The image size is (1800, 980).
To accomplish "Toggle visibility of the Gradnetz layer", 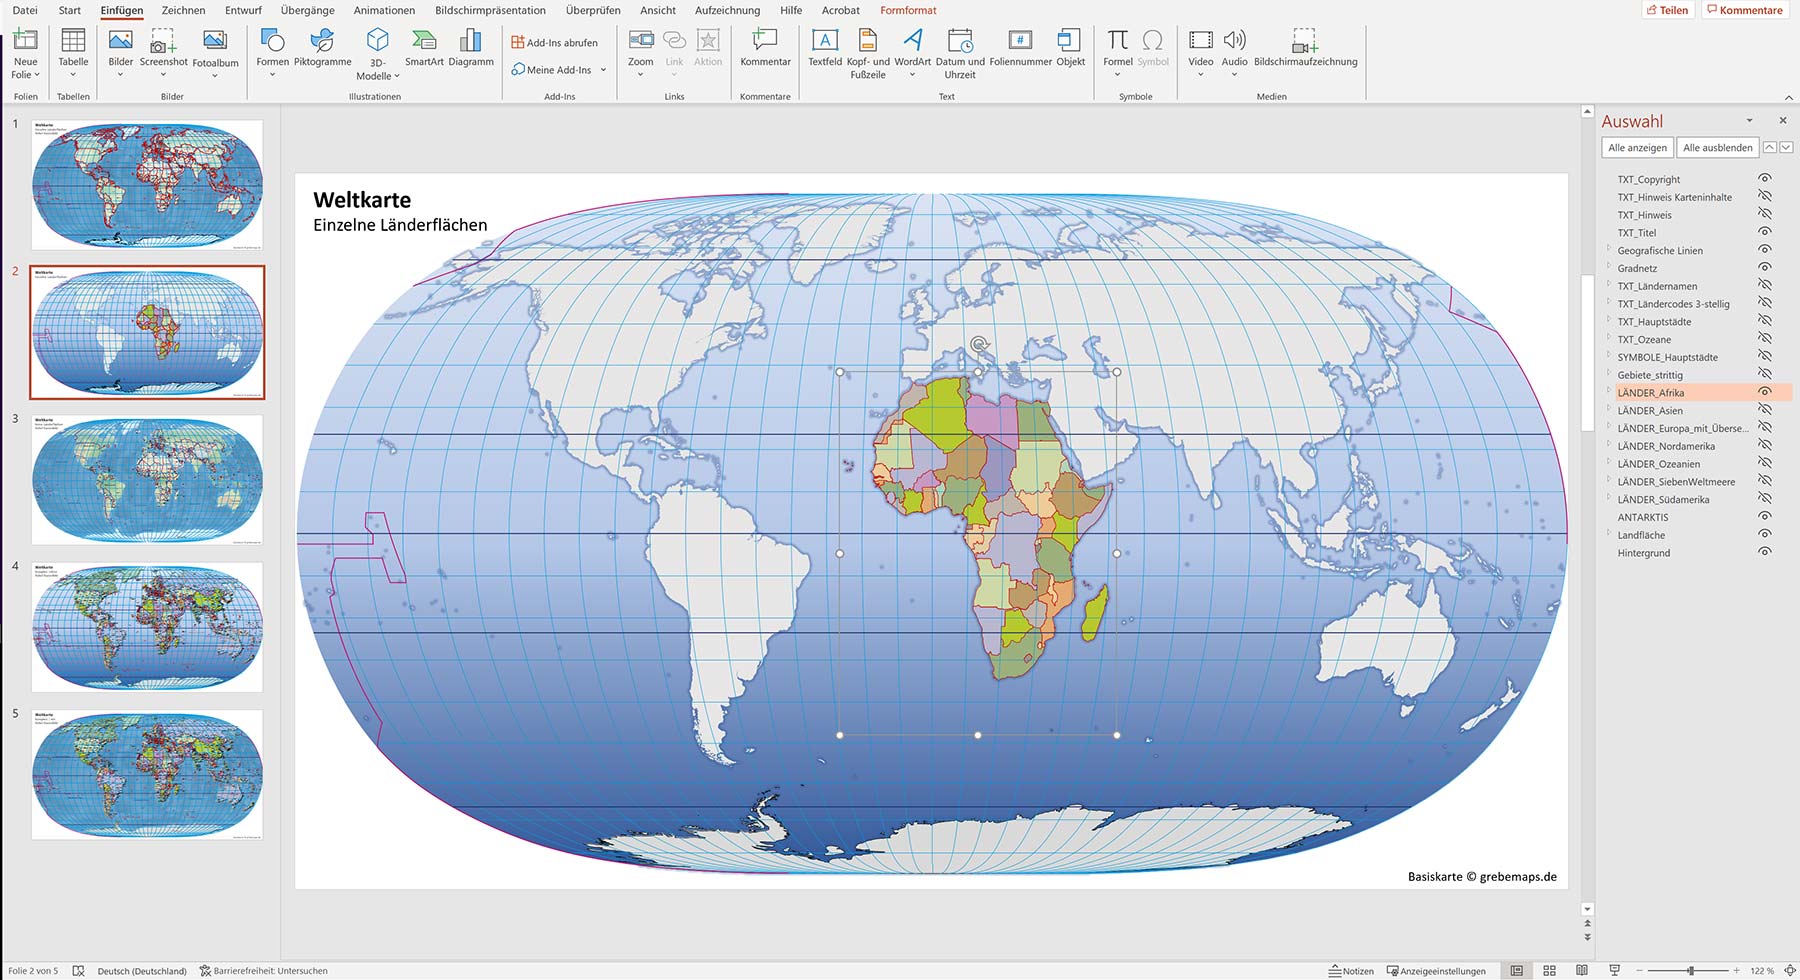I will pos(1765,268).
